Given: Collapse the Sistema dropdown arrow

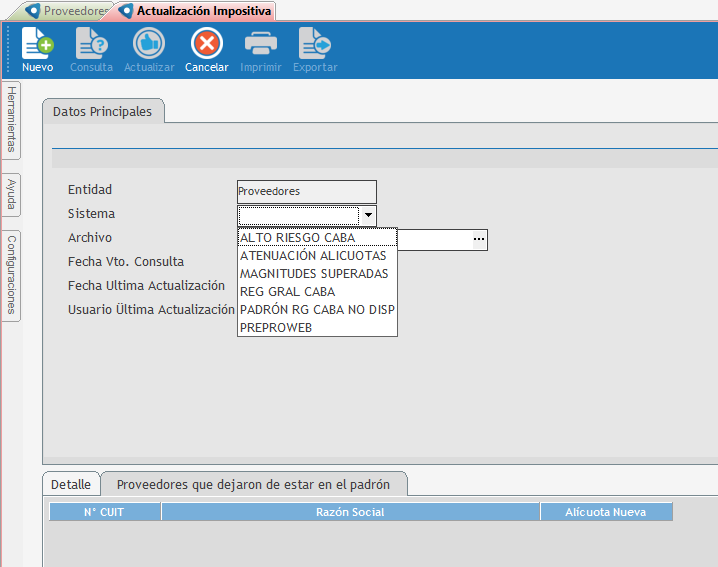Looking at the screenshot, I should (x=368, y=215).
